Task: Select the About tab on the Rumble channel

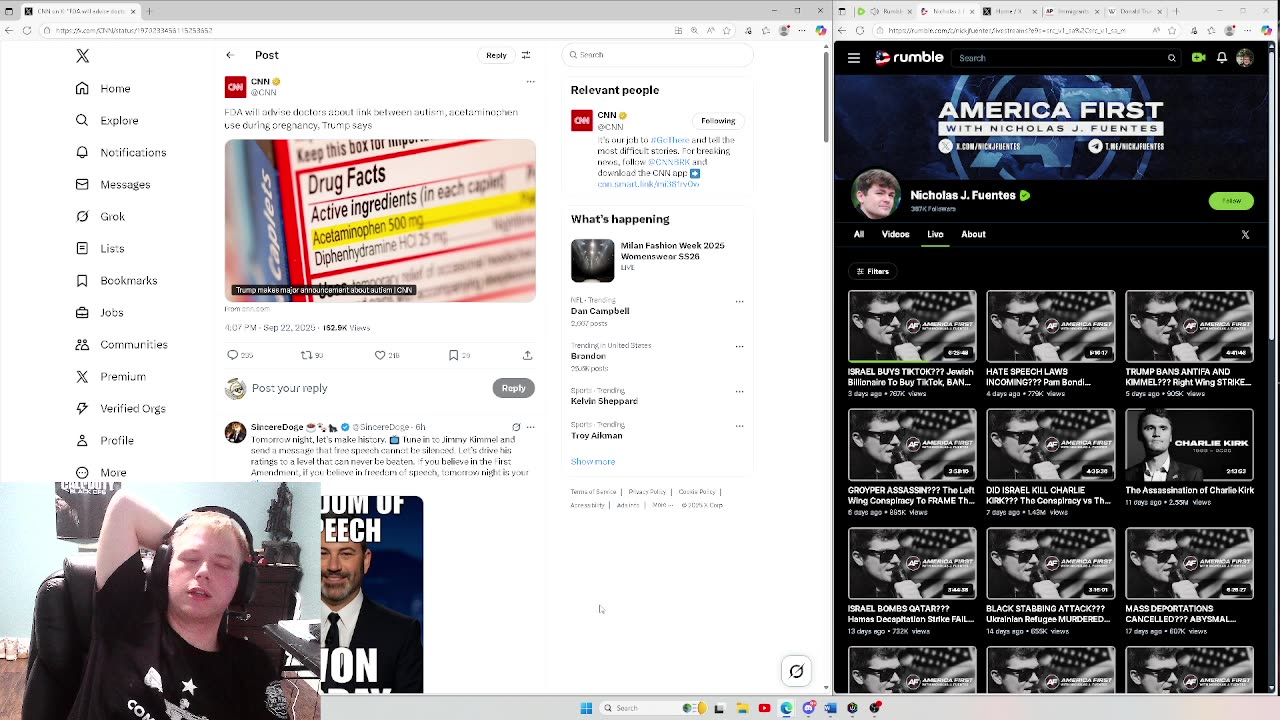Action: tap(973, 234)
